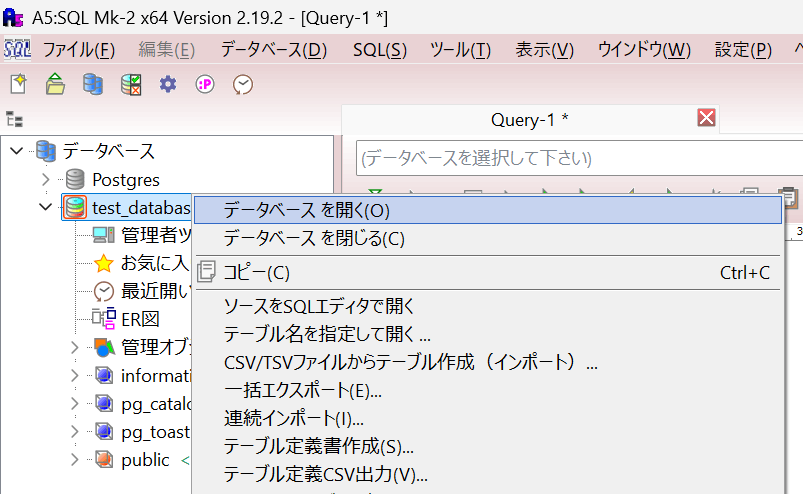
Task: Open the 設定(P) menu
Action: 743,50
